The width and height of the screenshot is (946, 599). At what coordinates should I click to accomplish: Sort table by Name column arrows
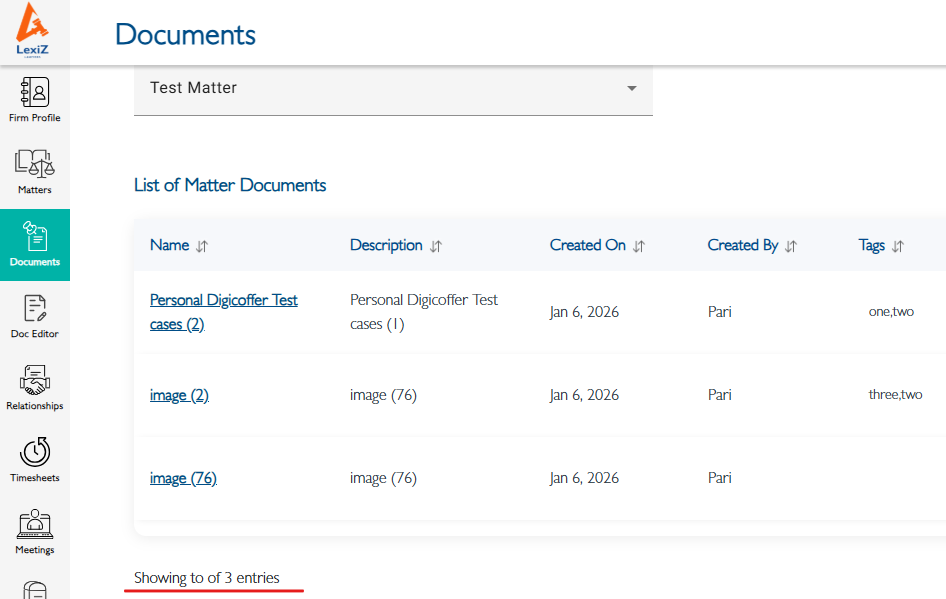click(x=202, y=246)
